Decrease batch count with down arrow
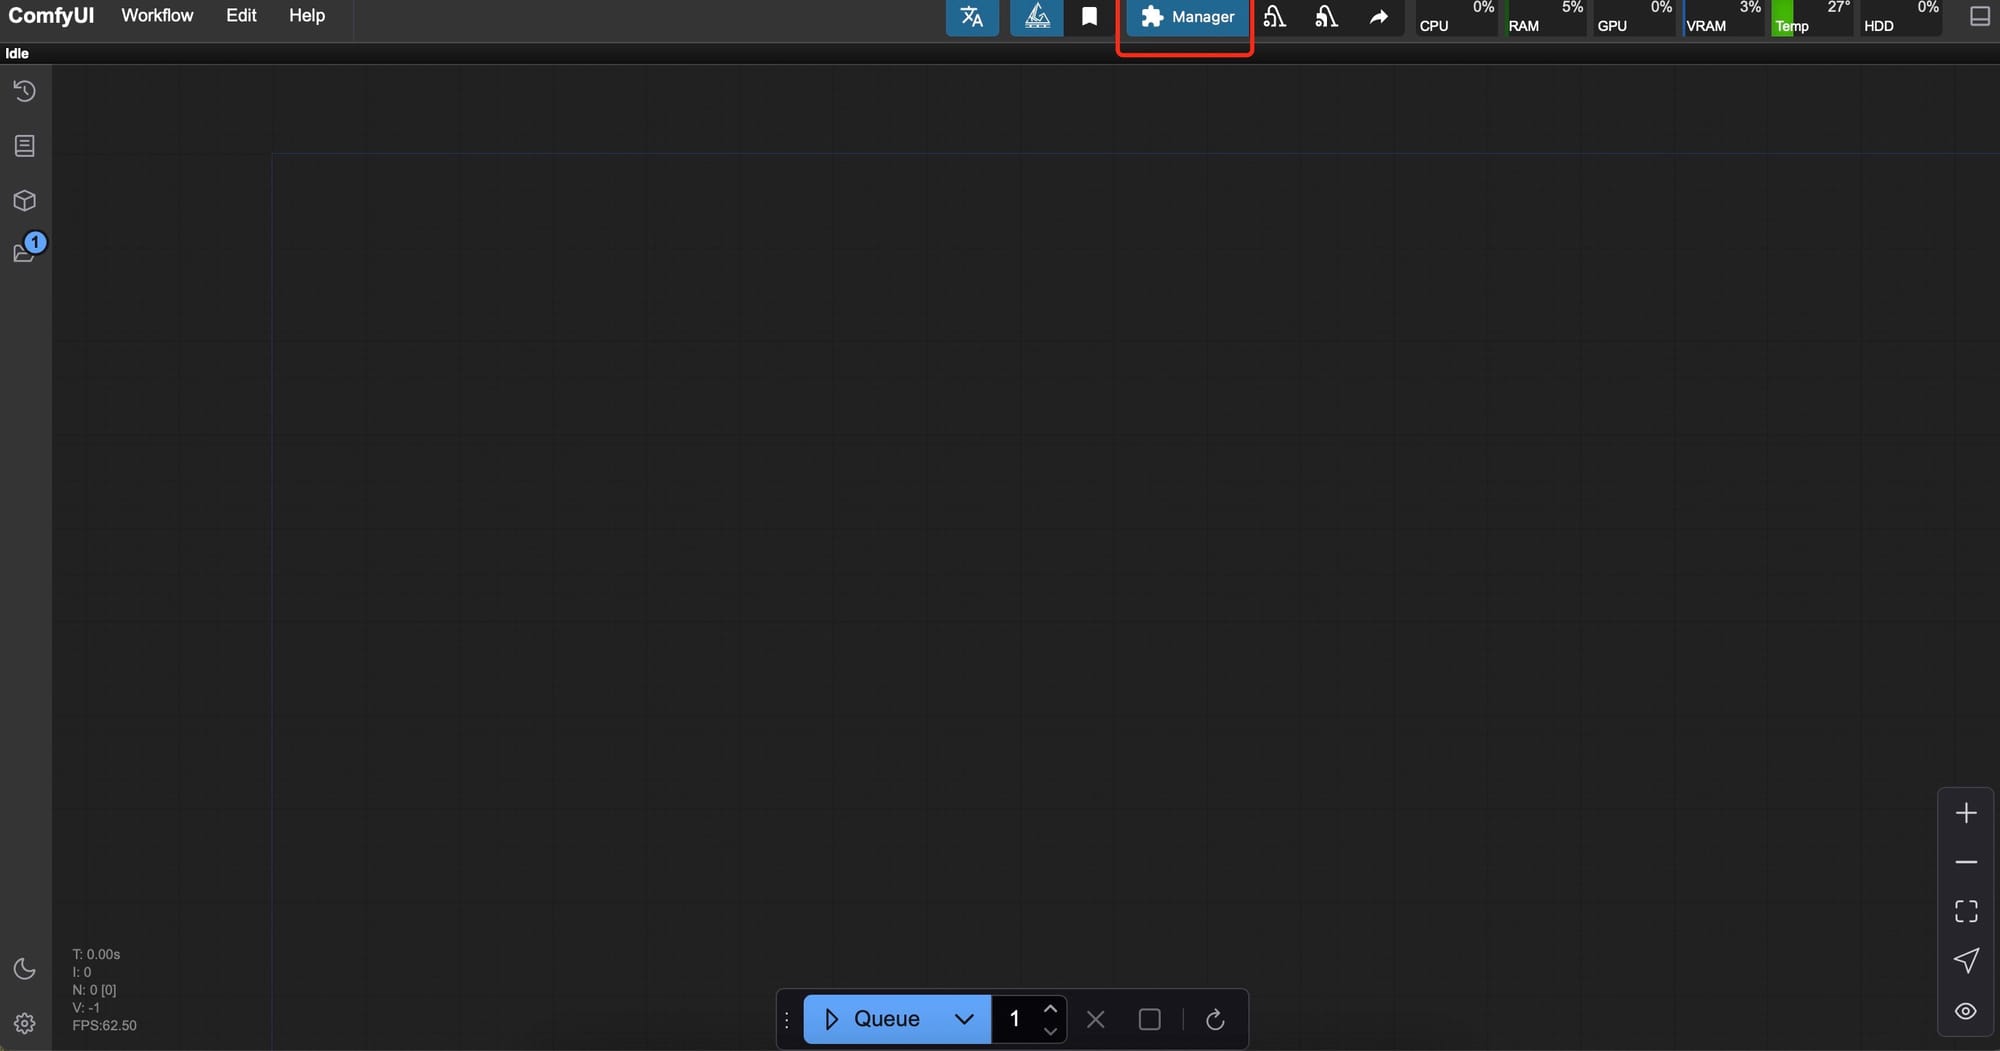This screenshot has width=2000, height=1051. (1050, 1031)
